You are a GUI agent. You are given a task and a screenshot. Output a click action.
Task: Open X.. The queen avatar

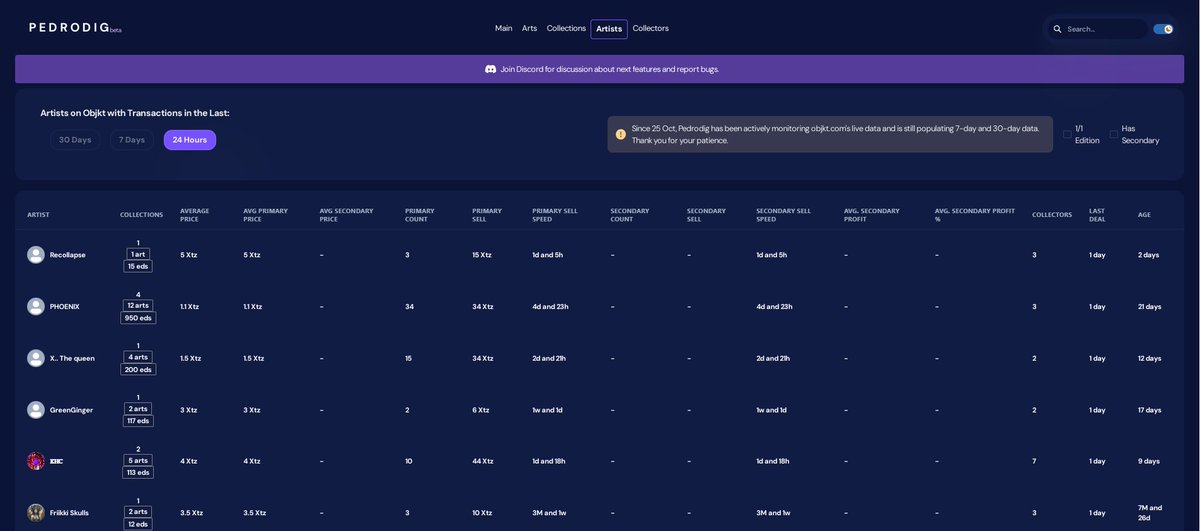36,358
